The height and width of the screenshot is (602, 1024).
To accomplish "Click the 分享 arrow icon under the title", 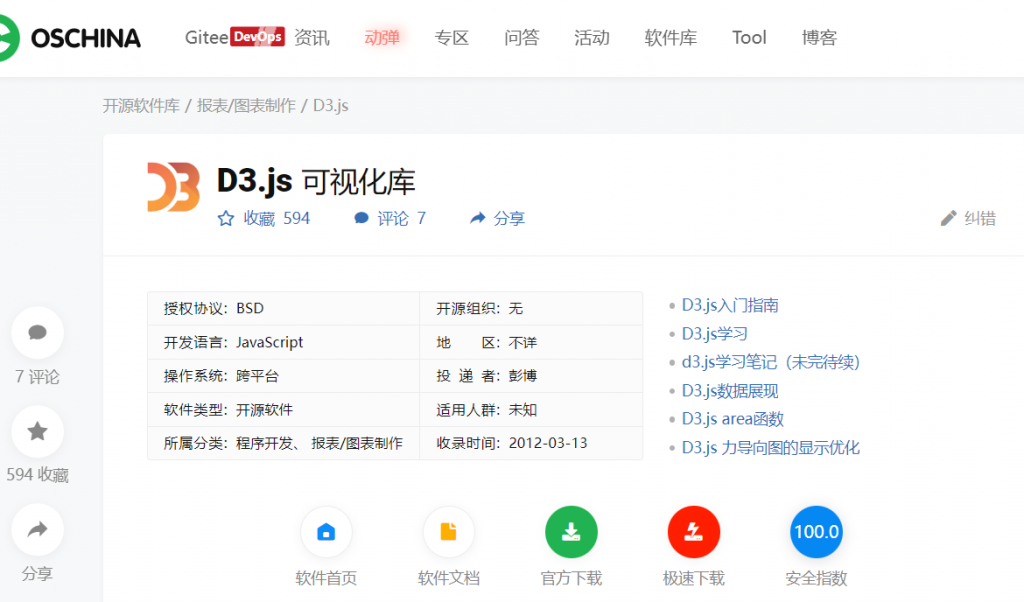I will point(477,218).
